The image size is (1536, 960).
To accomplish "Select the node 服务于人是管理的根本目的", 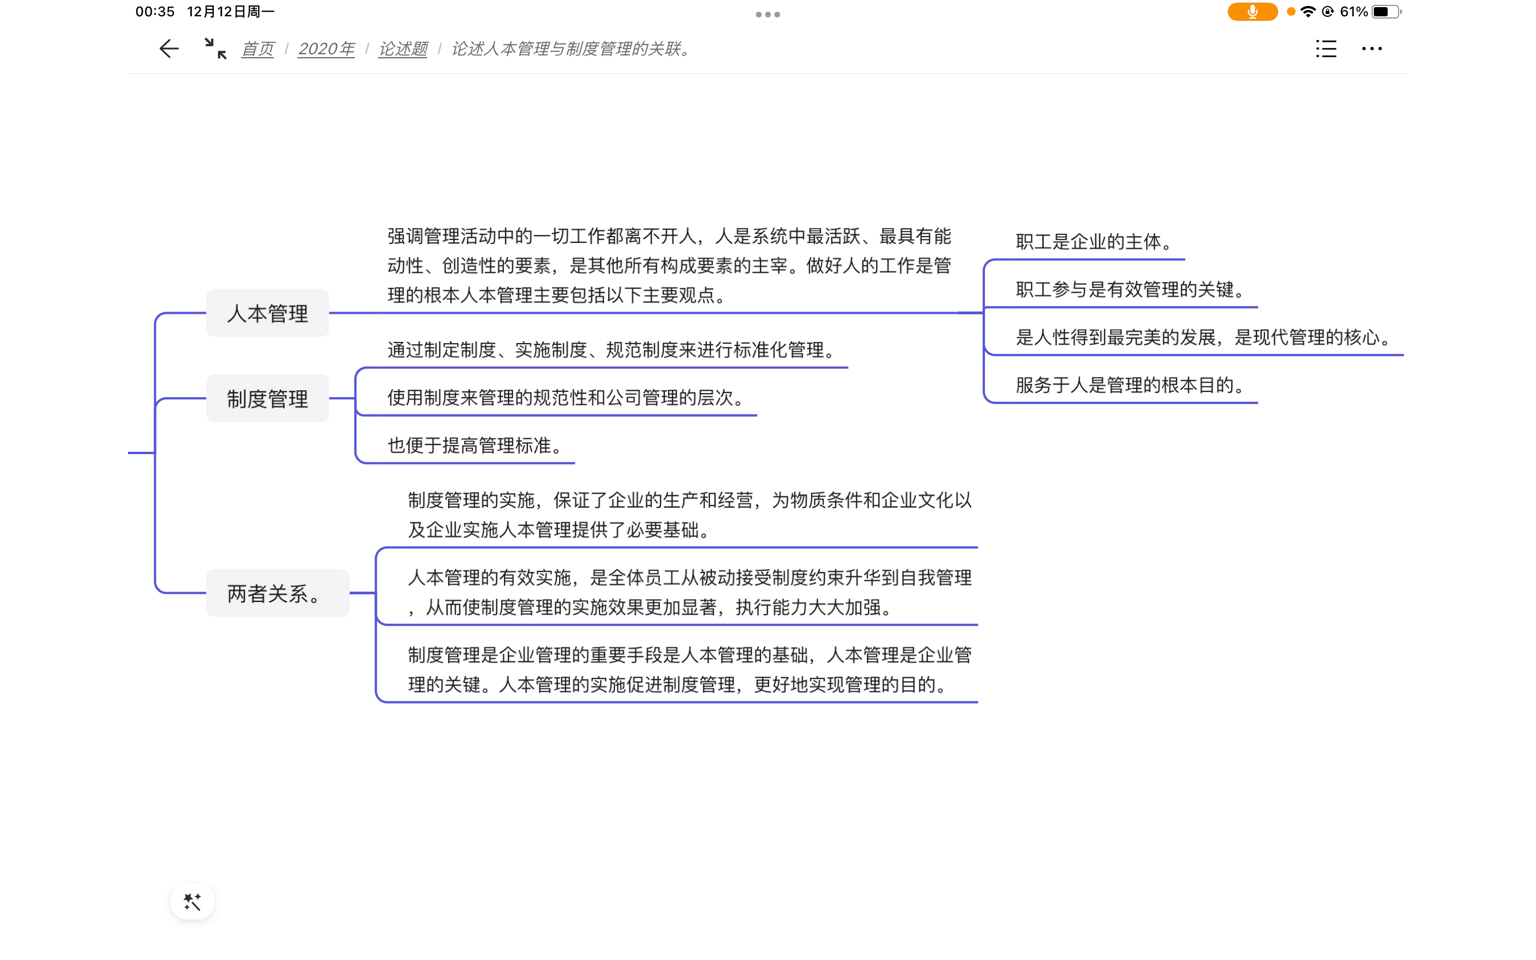I will (1131, 386).
